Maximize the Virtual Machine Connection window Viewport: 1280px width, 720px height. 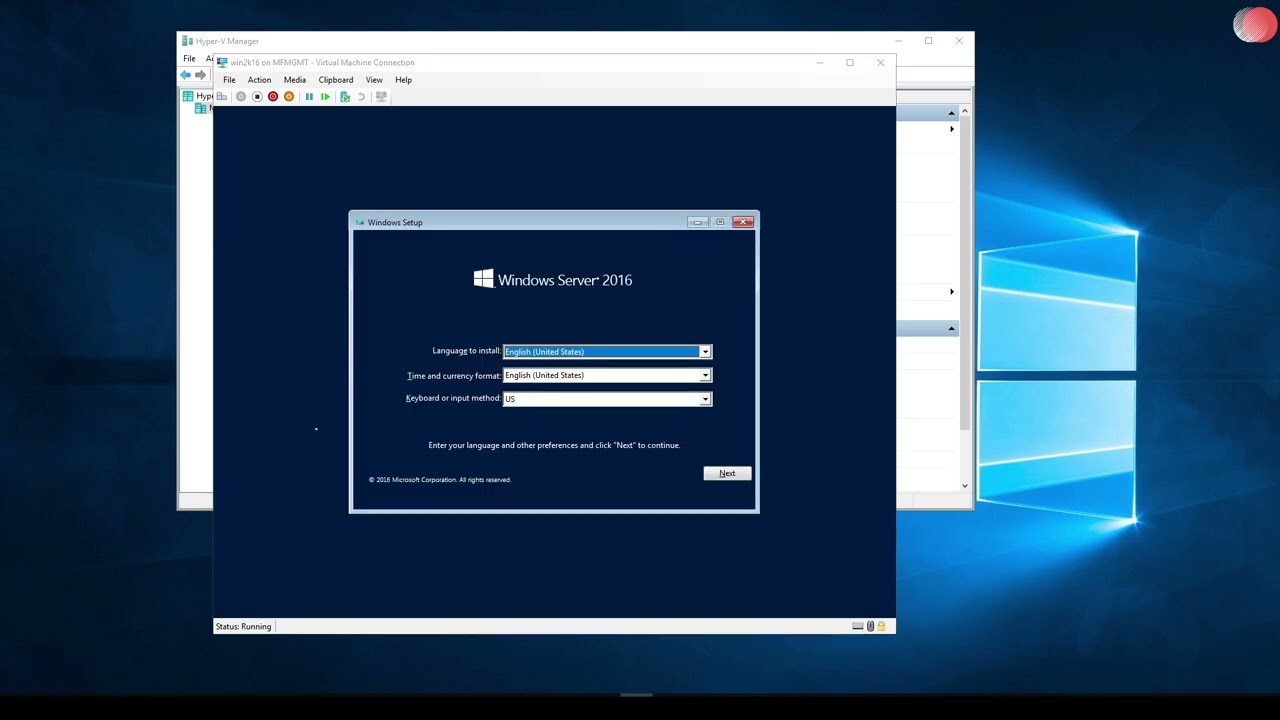(x=850, y=62)
